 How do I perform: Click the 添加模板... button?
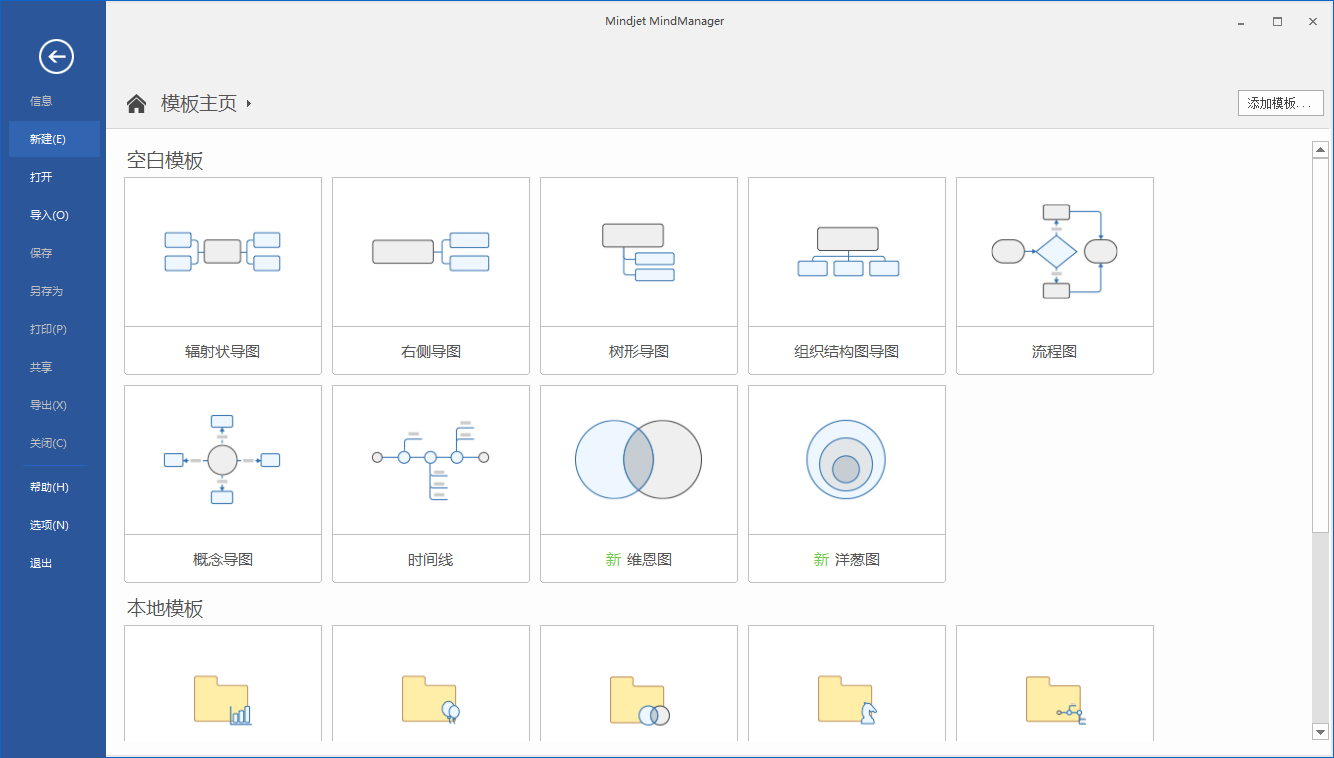(1280, 103)
